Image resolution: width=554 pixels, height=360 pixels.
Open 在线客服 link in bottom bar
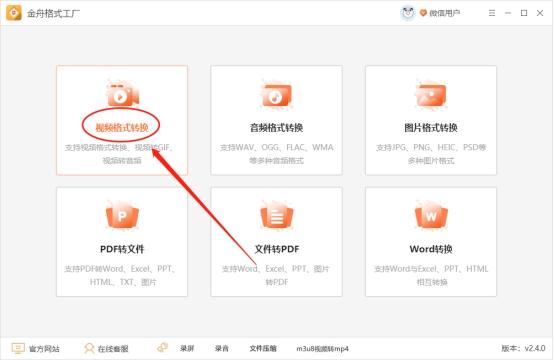[113, 349]
